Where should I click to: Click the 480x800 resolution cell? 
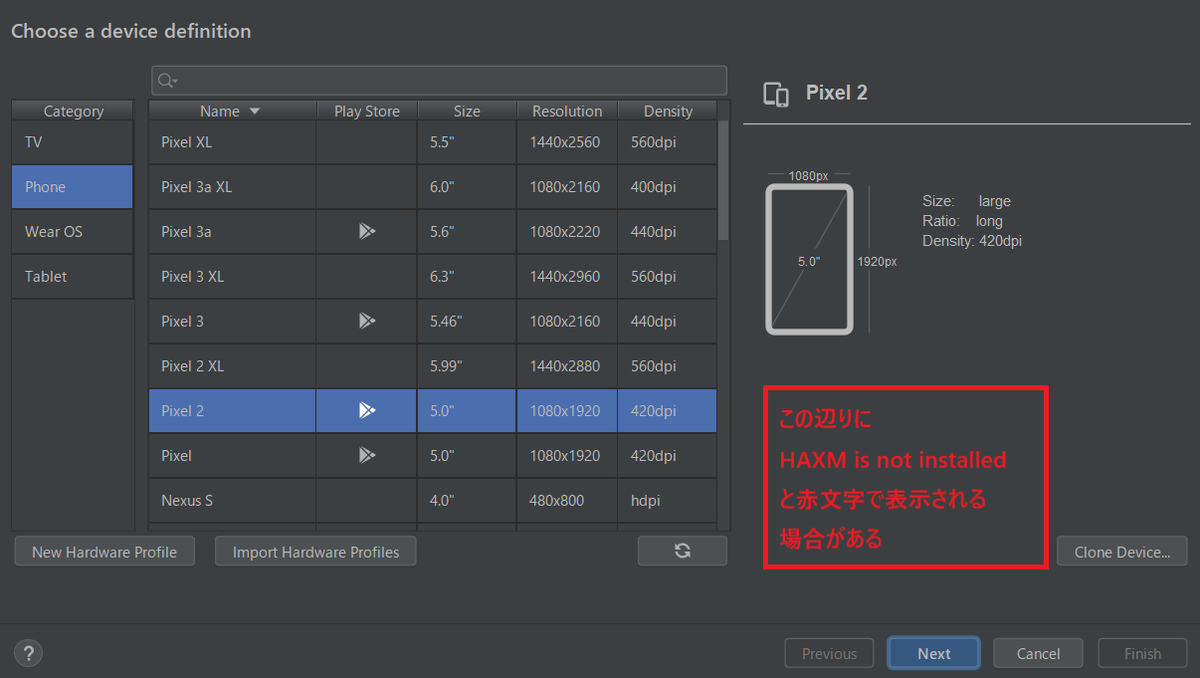(567, 500)
